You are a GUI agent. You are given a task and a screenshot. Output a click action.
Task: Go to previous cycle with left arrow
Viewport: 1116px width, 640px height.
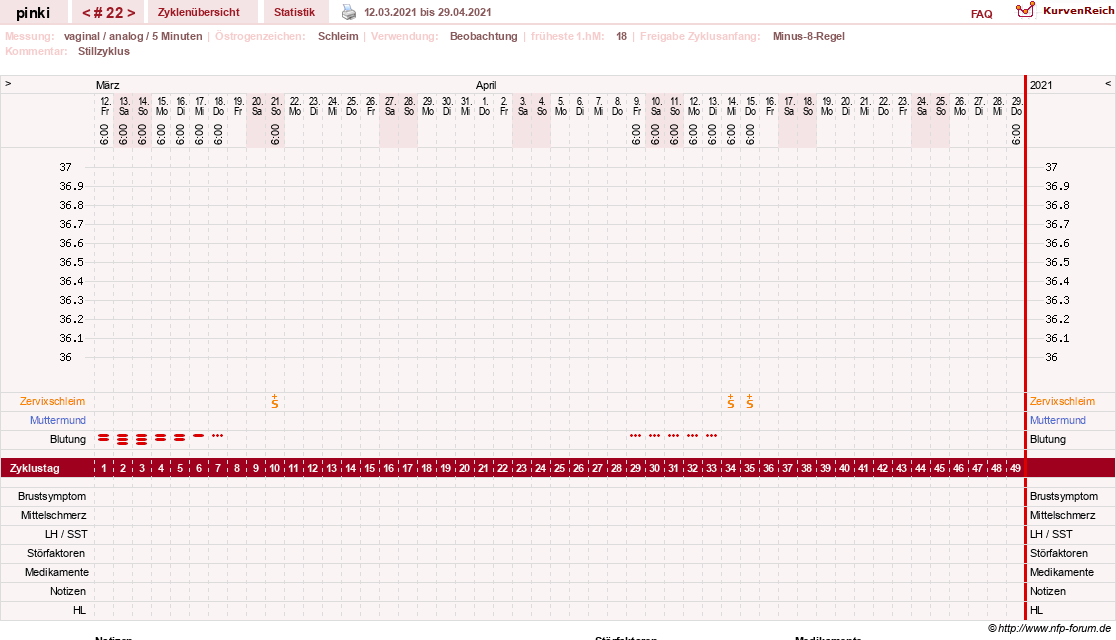[86, 13]
